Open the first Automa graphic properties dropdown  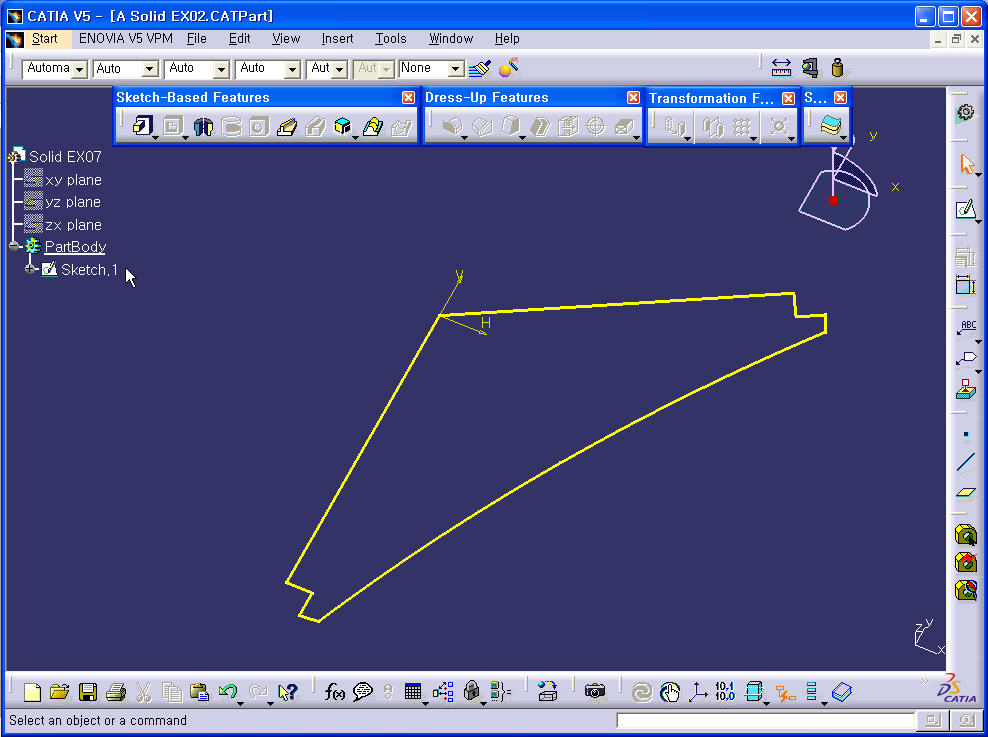79,69
